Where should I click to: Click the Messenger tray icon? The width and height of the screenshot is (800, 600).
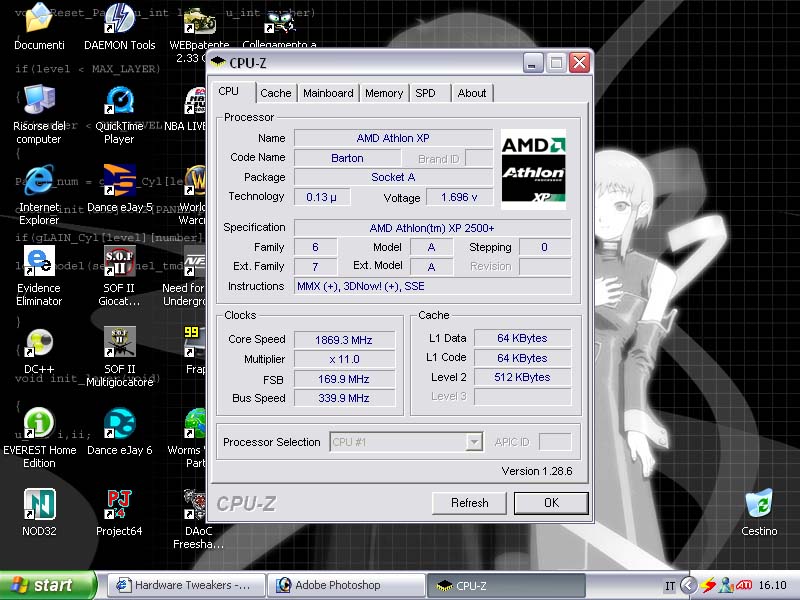pos(725,585)
